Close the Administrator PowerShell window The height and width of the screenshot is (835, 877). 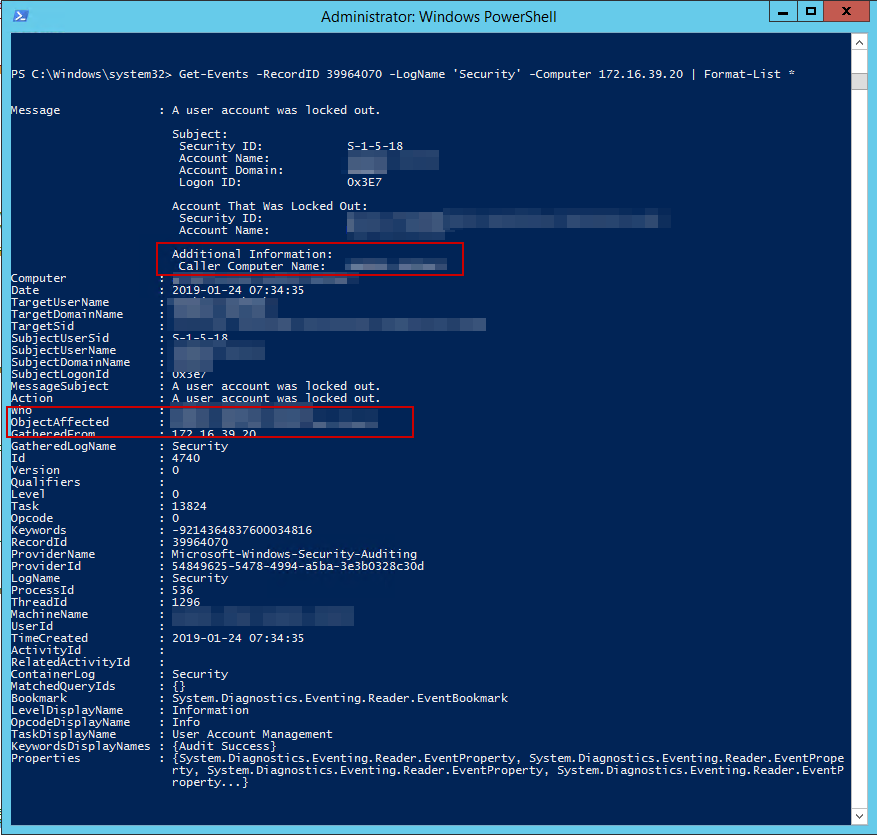846,12
